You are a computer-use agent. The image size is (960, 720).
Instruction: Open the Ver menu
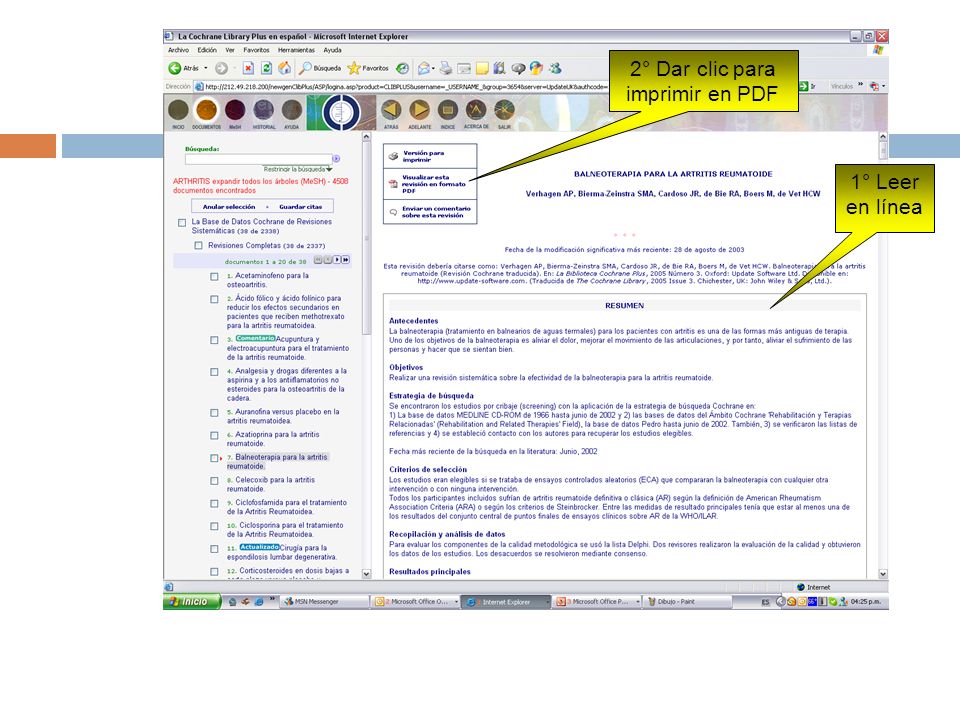[x=230, y=50]
